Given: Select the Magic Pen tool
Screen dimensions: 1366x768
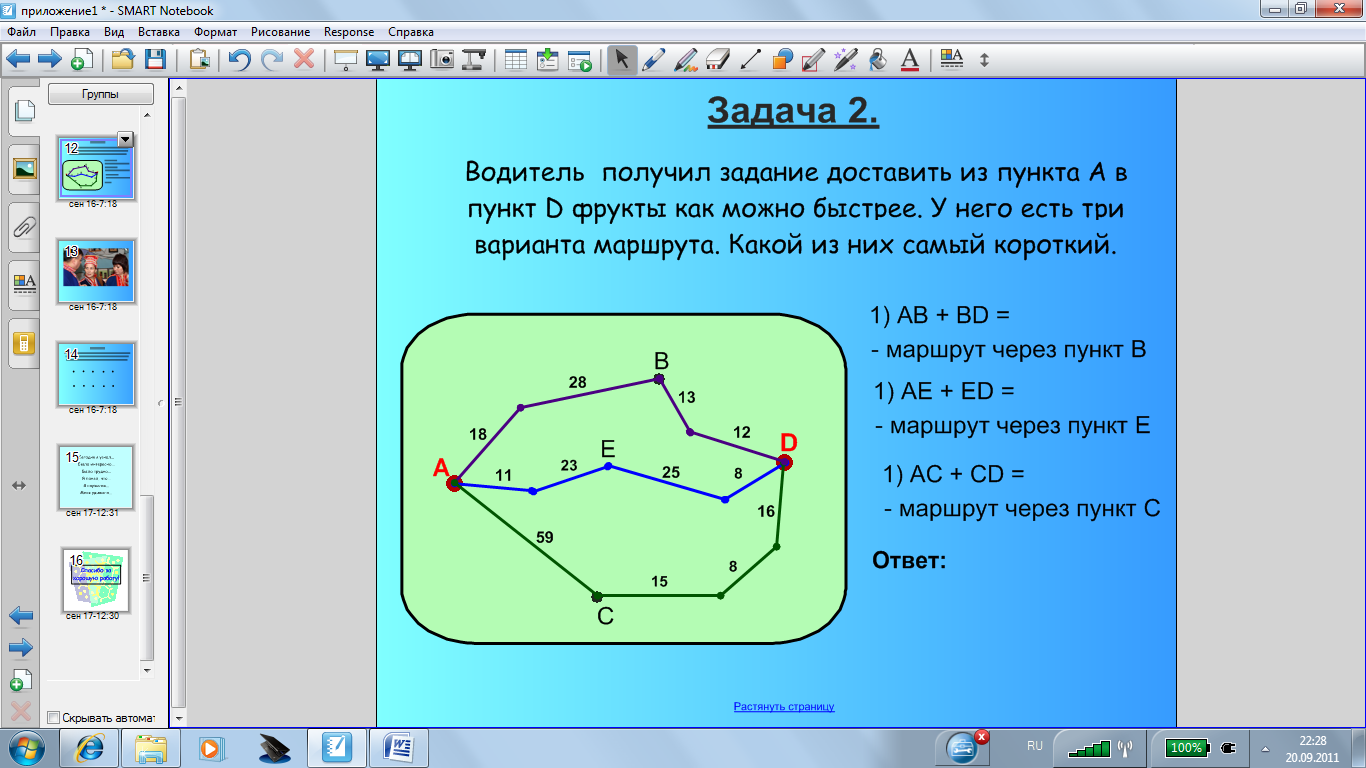Looking at the screenshot, I should pos(846,59).
